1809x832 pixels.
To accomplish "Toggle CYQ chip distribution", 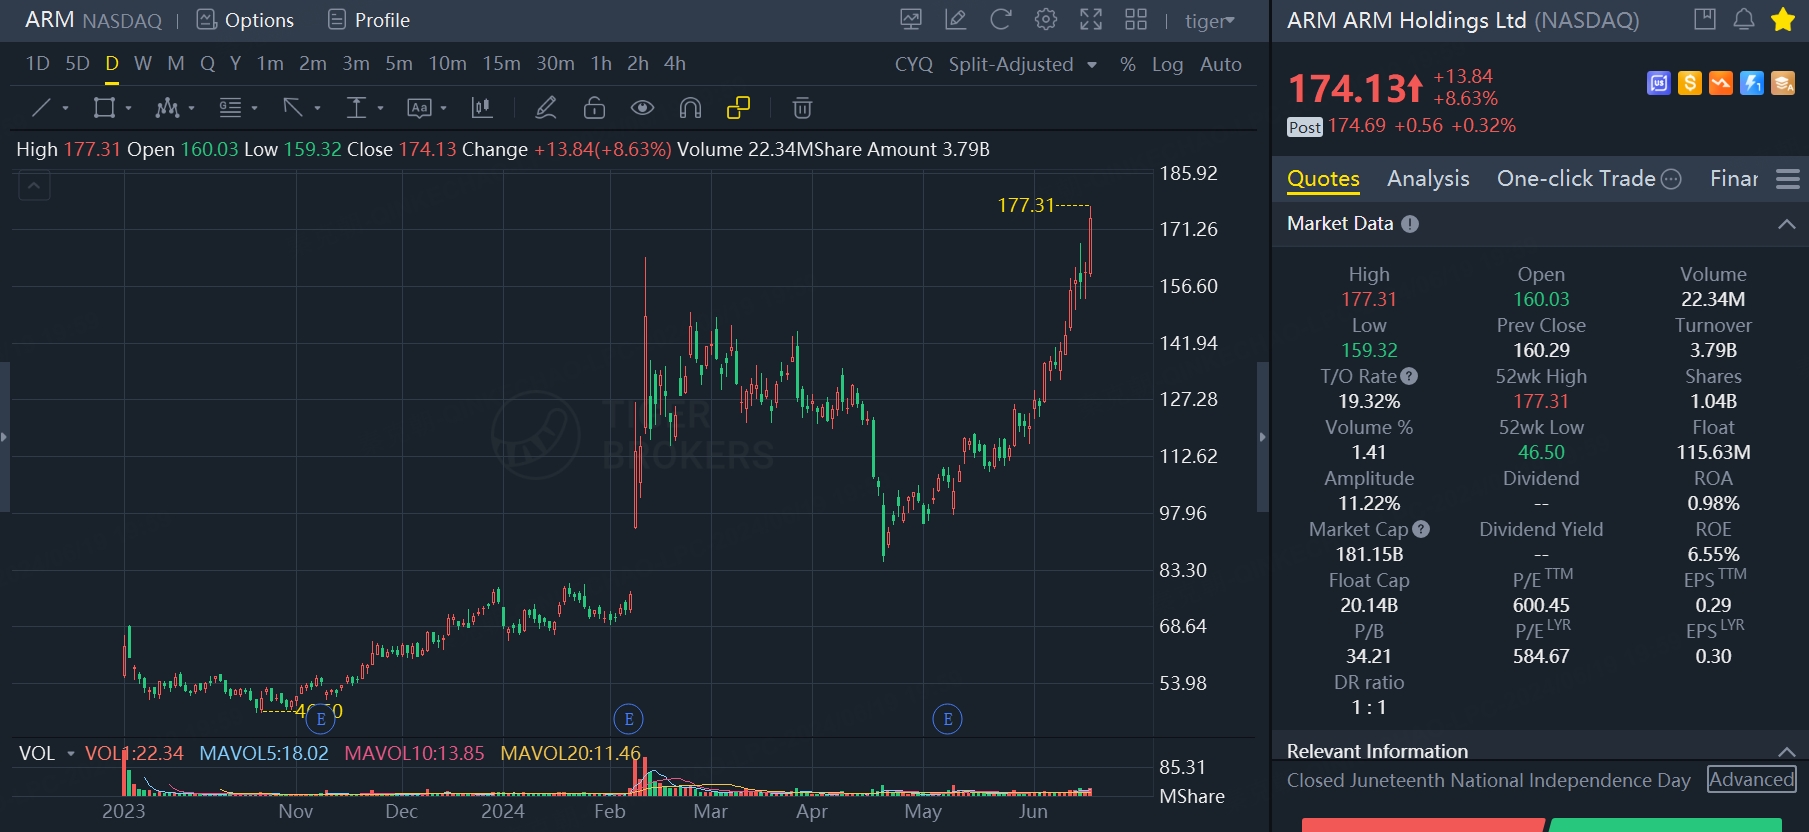I will [x=914, y=64].
